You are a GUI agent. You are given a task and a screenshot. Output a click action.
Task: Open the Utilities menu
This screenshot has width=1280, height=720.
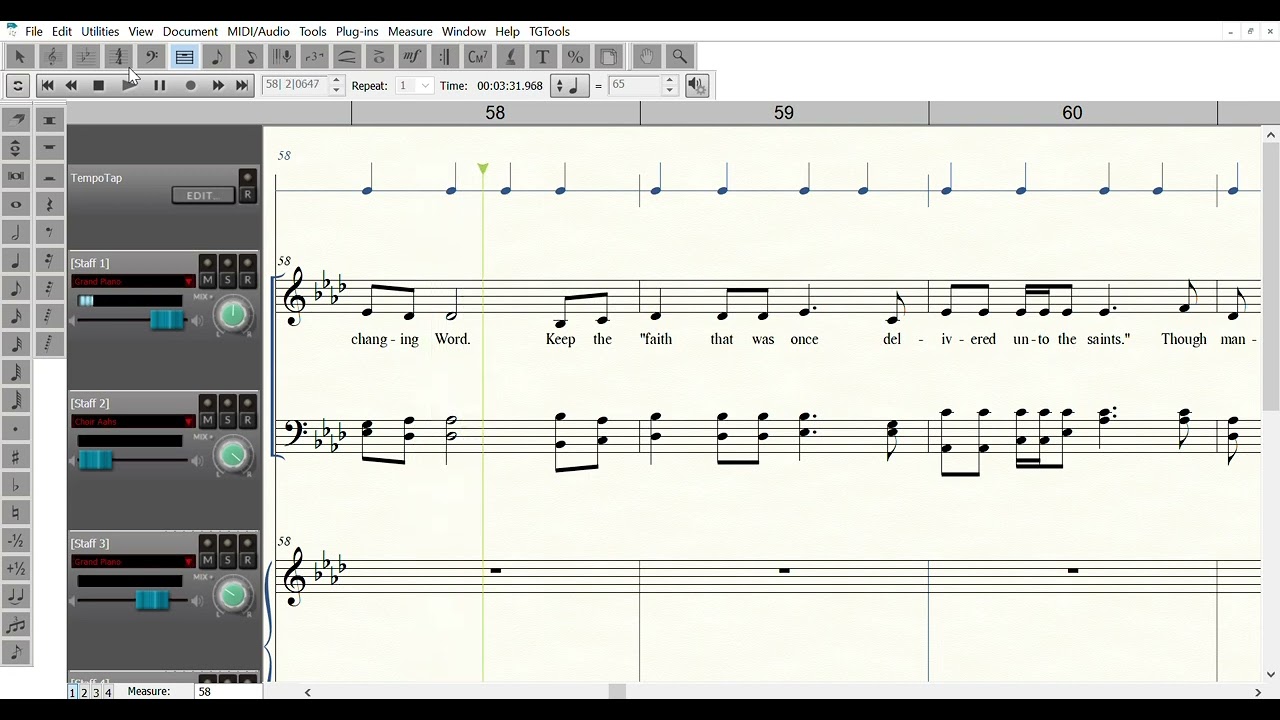(x=100, y=32)
